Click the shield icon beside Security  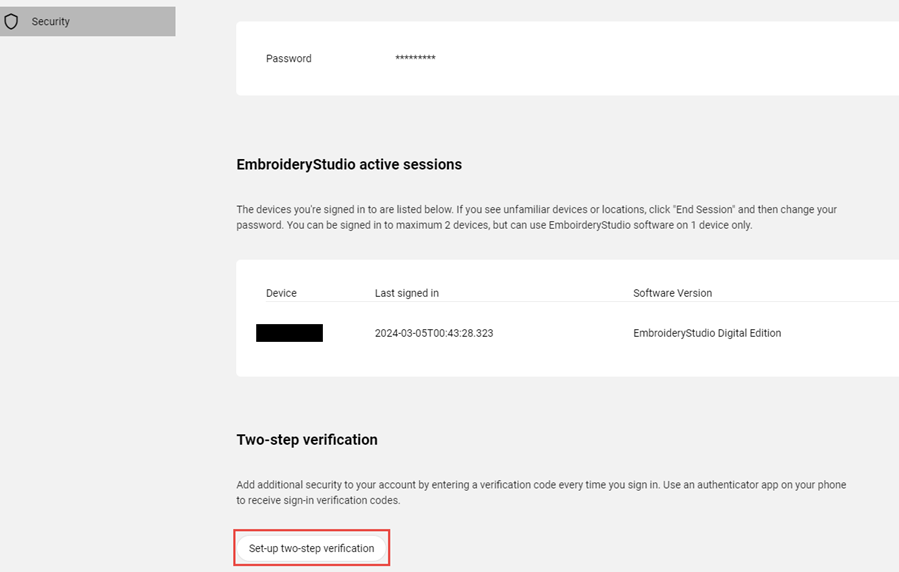tap(11, 21)
